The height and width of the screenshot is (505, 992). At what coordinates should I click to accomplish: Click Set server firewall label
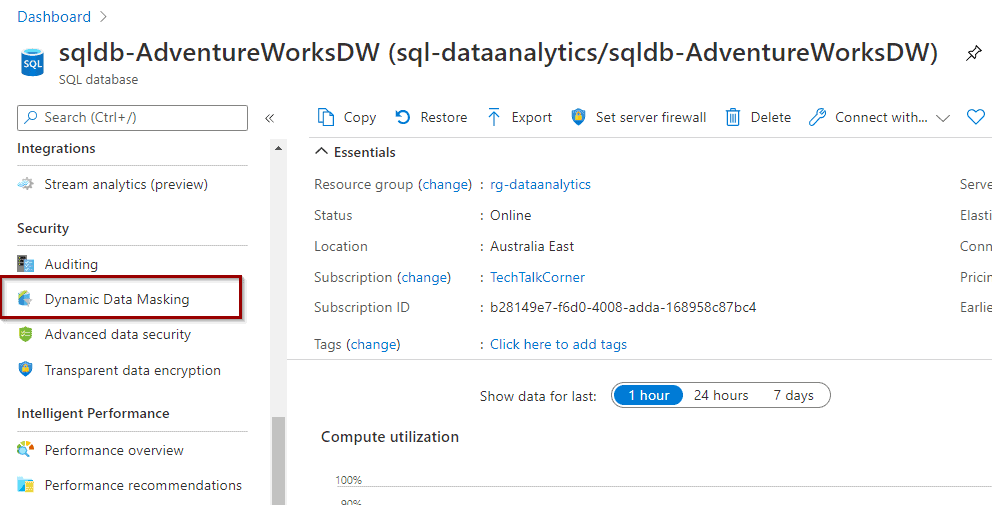tap(651, 117)
